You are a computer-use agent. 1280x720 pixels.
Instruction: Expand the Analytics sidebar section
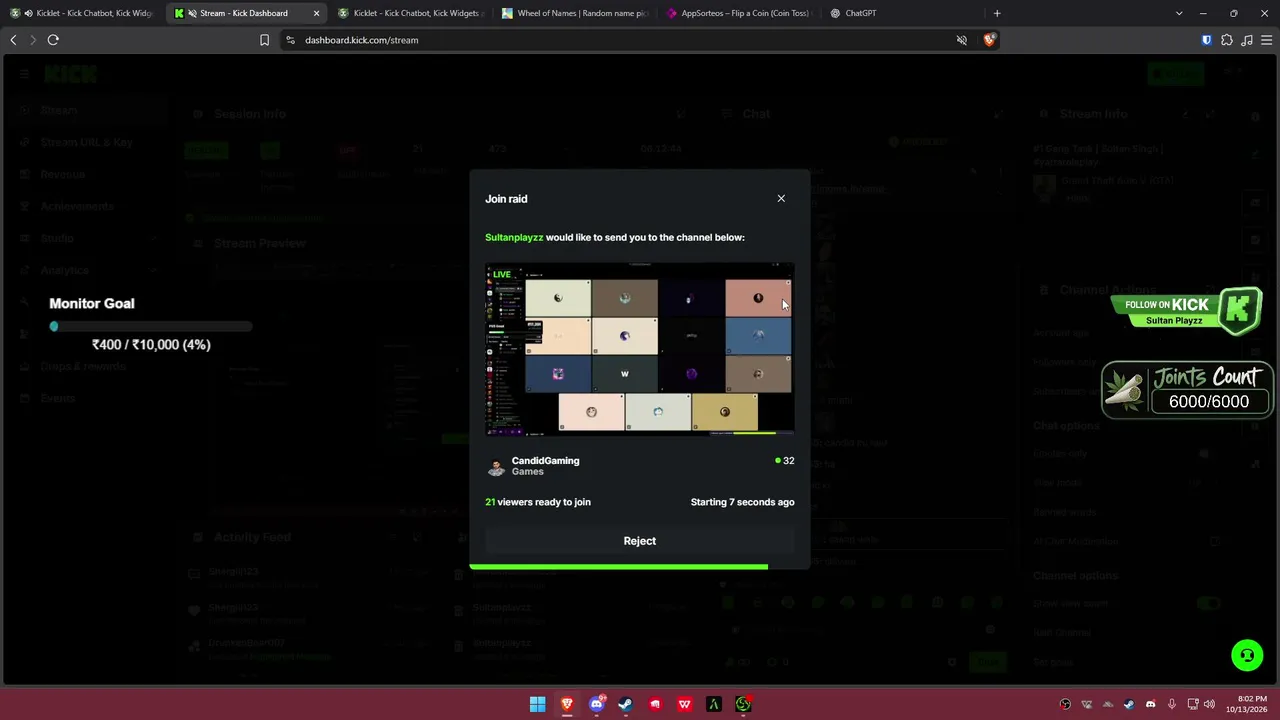pos(88,270)
